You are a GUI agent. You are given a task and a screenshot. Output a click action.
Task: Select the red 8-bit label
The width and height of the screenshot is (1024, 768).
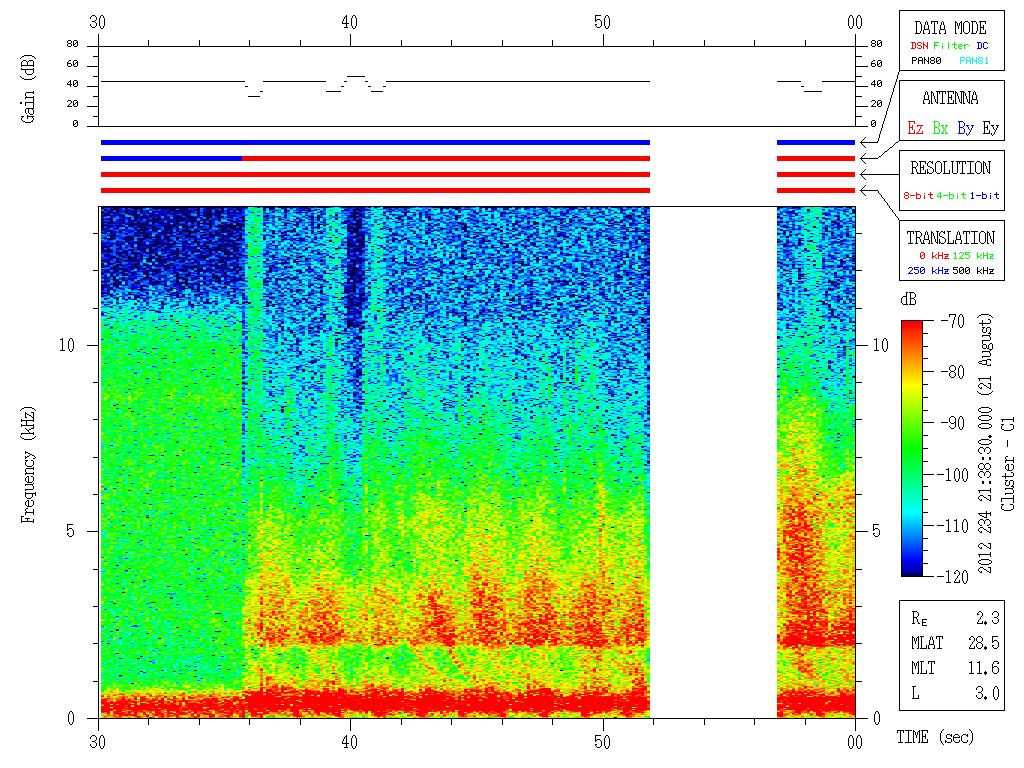coord(918,195)
